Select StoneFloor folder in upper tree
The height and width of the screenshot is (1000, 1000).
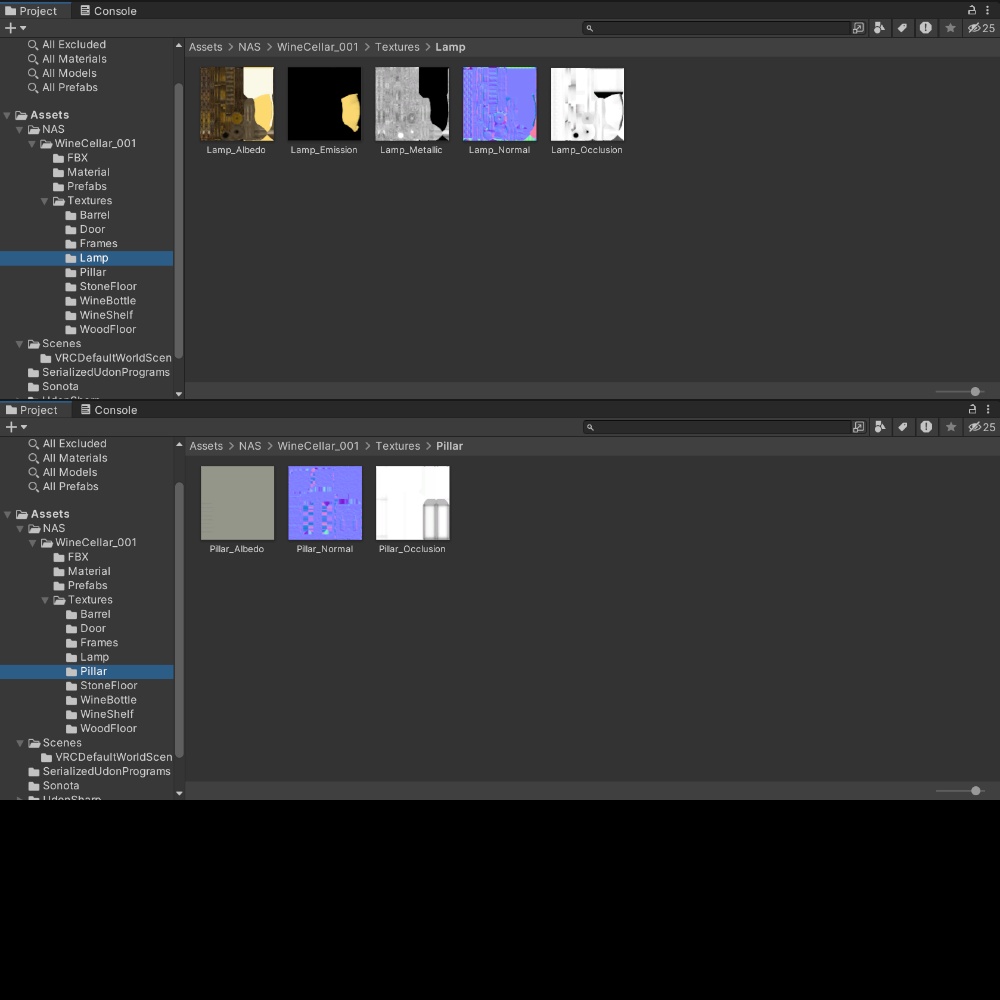[x=101, y=287]
